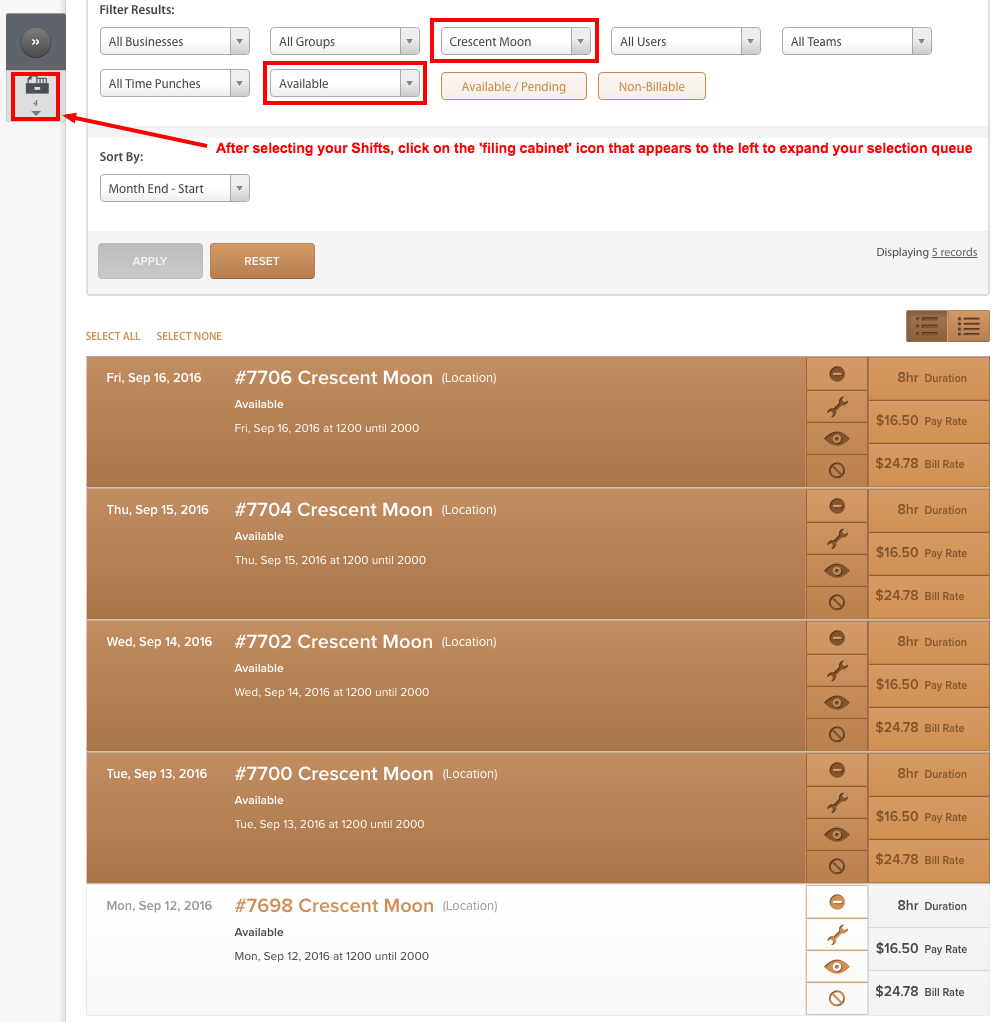The height and width of the screenshot is (1022, 995).
Task: Toggle eye icon on shift #7698
Action: point(837,967)
